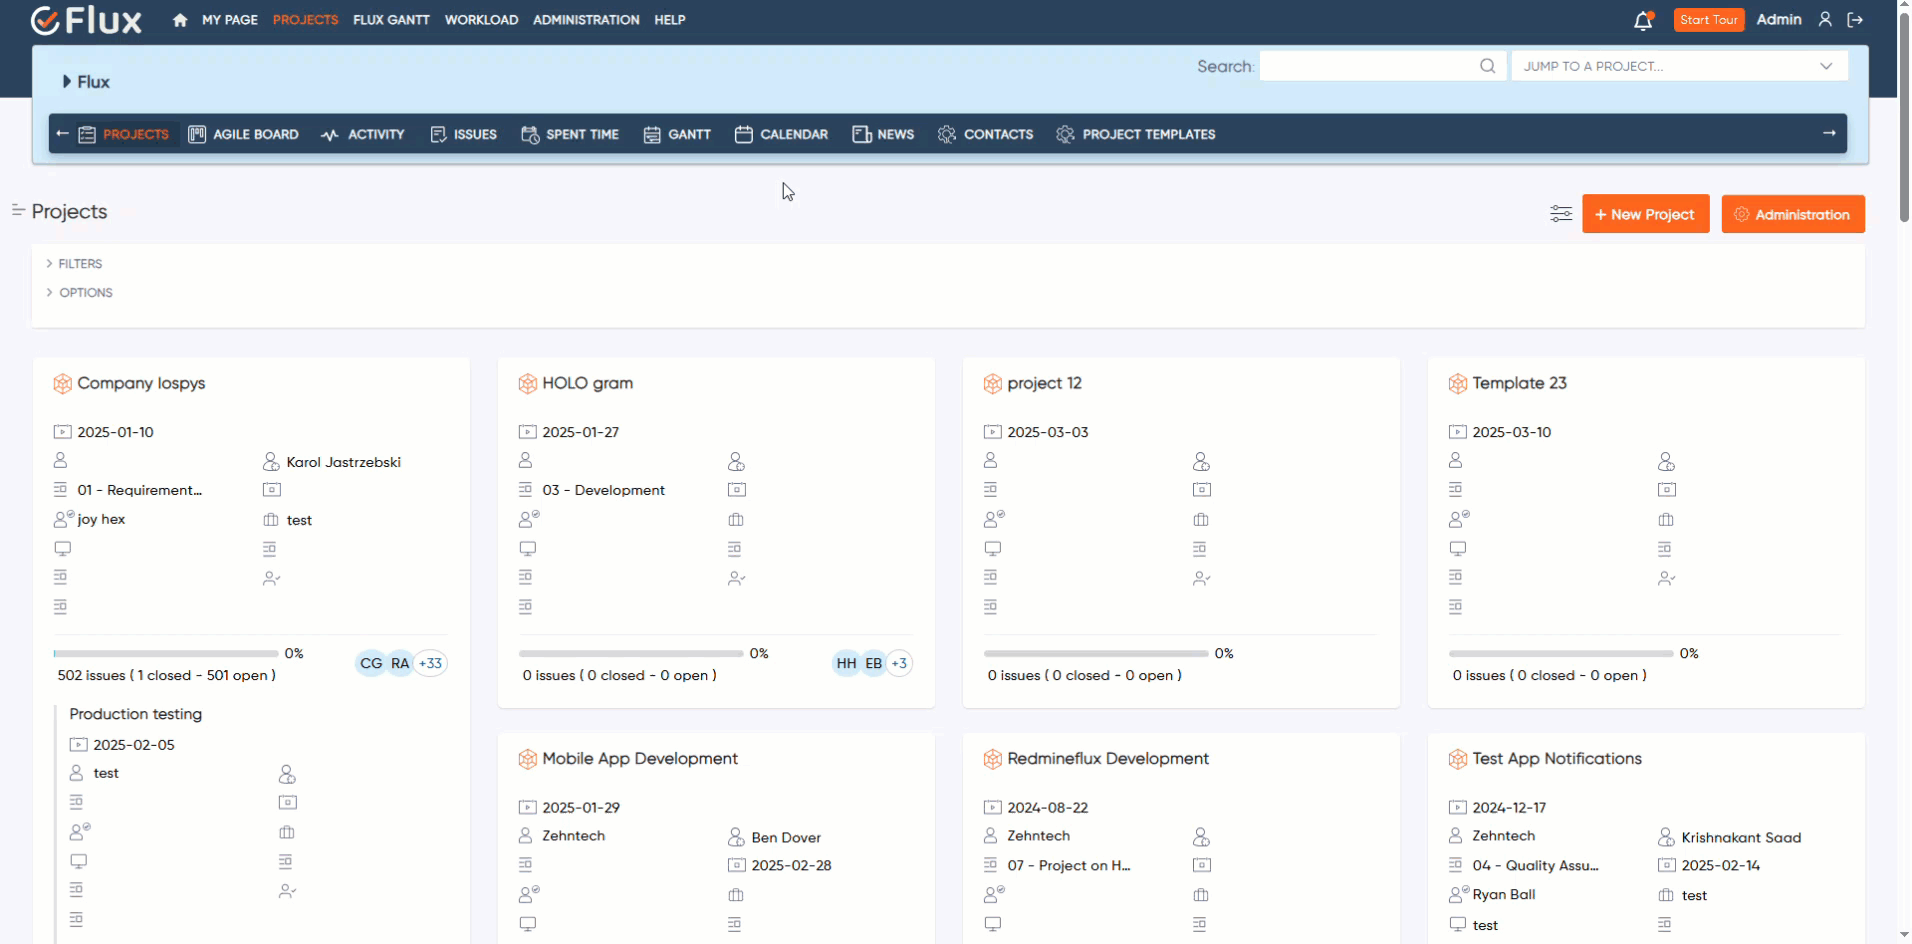
Task: Click the Start Tour button
Action: [1709, 20]
